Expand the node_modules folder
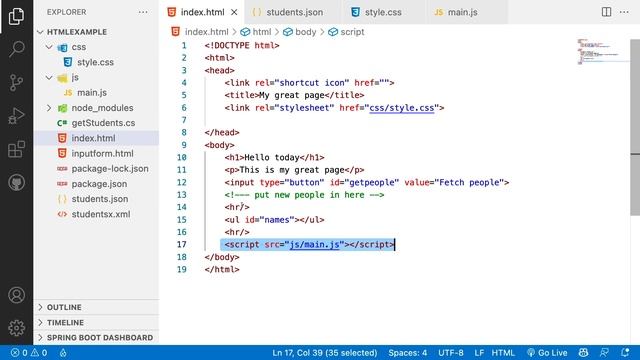The height and width of the screenshot is (360, 640). [x=49, y=108]
